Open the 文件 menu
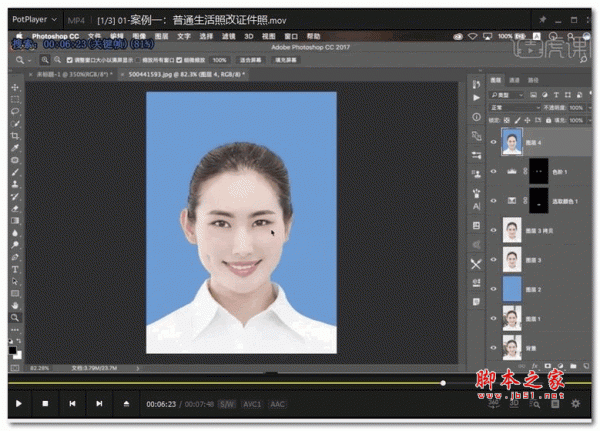The image size is (600, 431). (95, 36)
